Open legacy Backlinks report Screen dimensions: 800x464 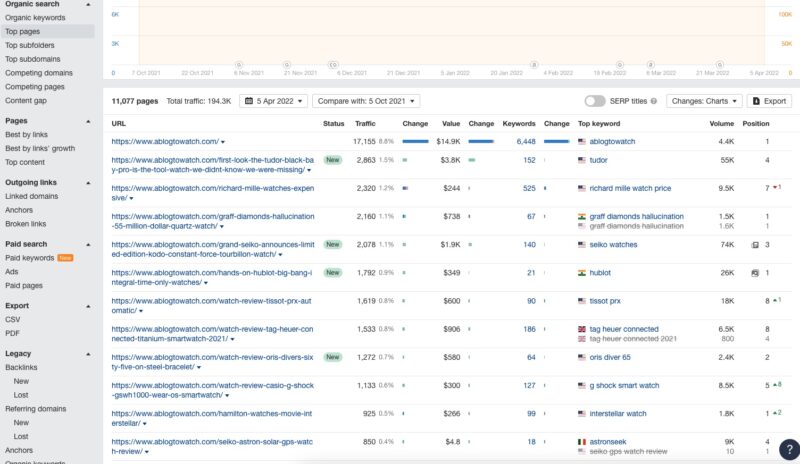click(x=21, y=368)
